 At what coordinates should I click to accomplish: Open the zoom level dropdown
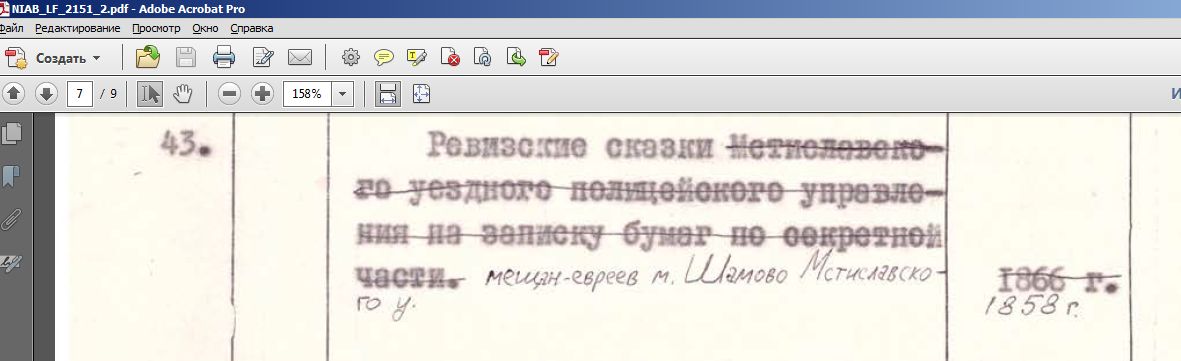[x=343, y=94]
